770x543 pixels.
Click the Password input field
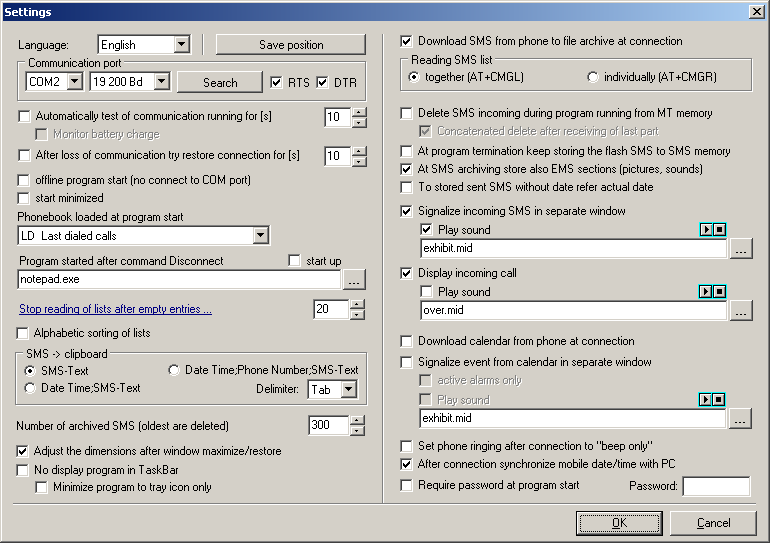pyautogui.click(x=715, y=486)
